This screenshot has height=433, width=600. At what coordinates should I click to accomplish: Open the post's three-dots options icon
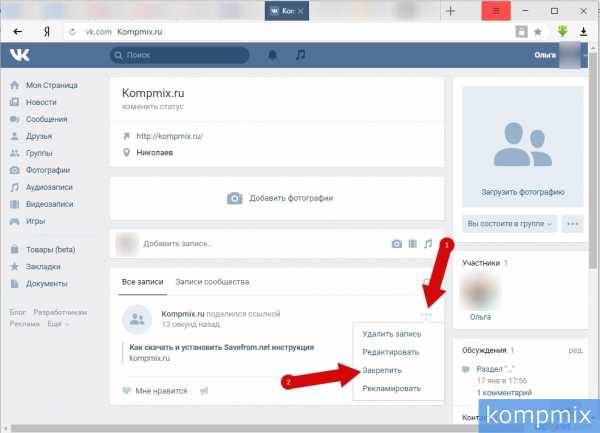pyautogui.click(x=426, y=314)
